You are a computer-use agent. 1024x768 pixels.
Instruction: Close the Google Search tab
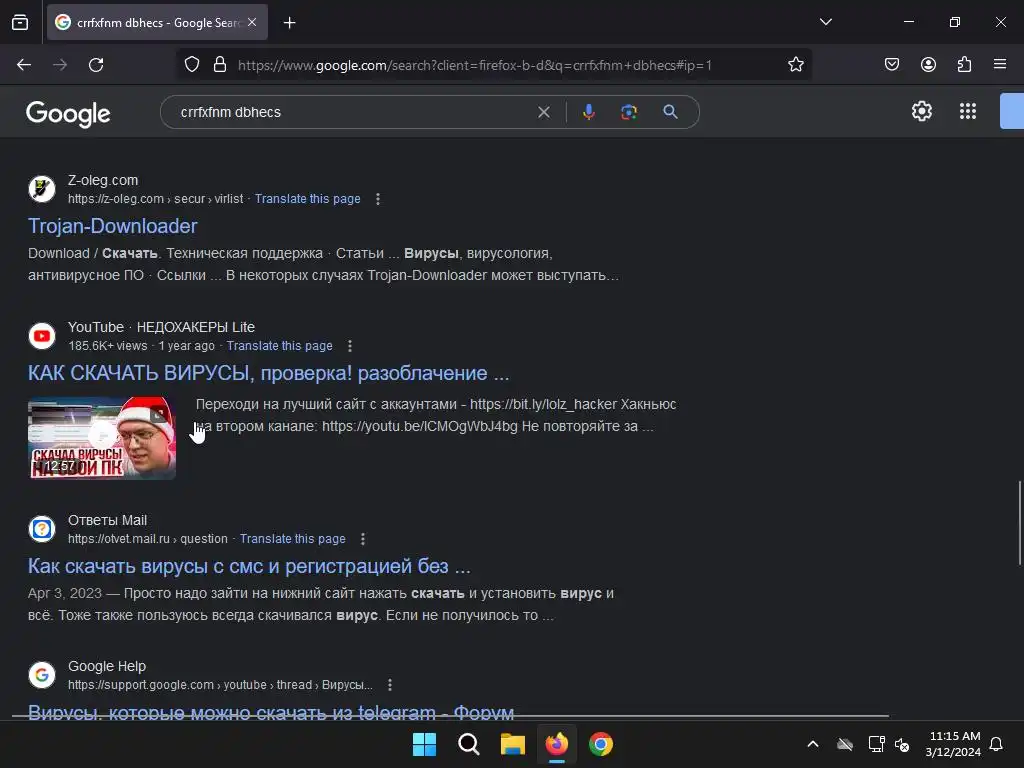[x=252, y=22]
